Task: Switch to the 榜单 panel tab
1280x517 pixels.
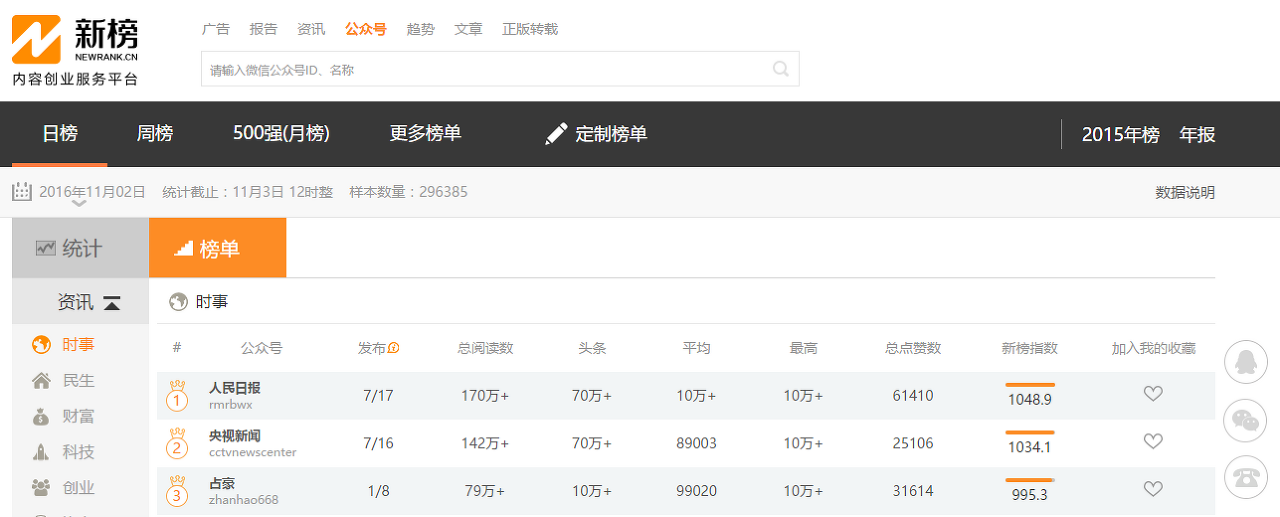Action: 217,248
